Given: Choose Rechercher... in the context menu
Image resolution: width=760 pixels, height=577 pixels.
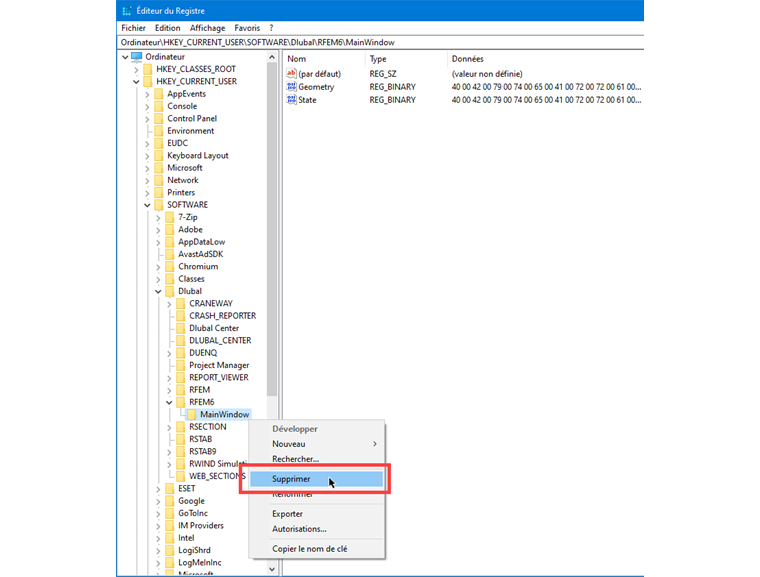Looking at the screenshot, I should pyautogui.click(x=316, y=459).
